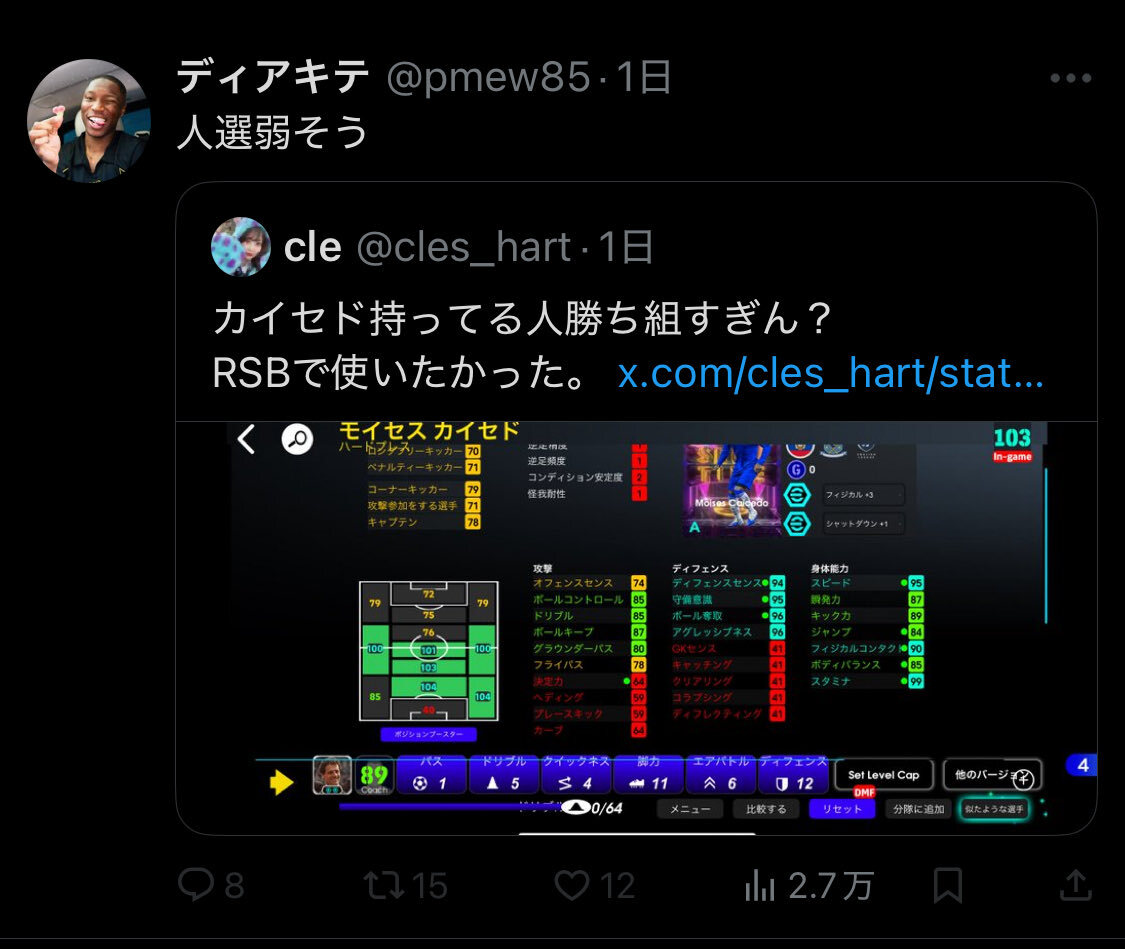Bookmark this post
Screen dimensions: 1125x949
pos(947,885)
